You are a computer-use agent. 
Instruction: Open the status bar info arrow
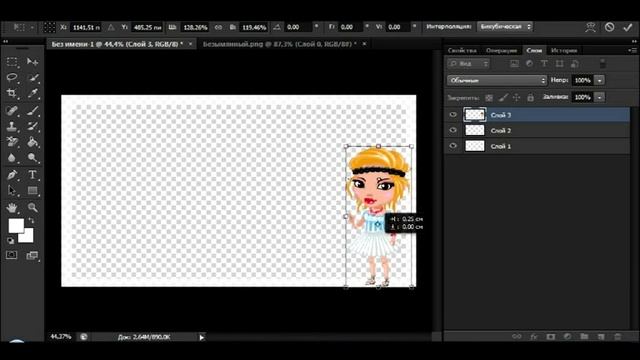tap(202, 337)
